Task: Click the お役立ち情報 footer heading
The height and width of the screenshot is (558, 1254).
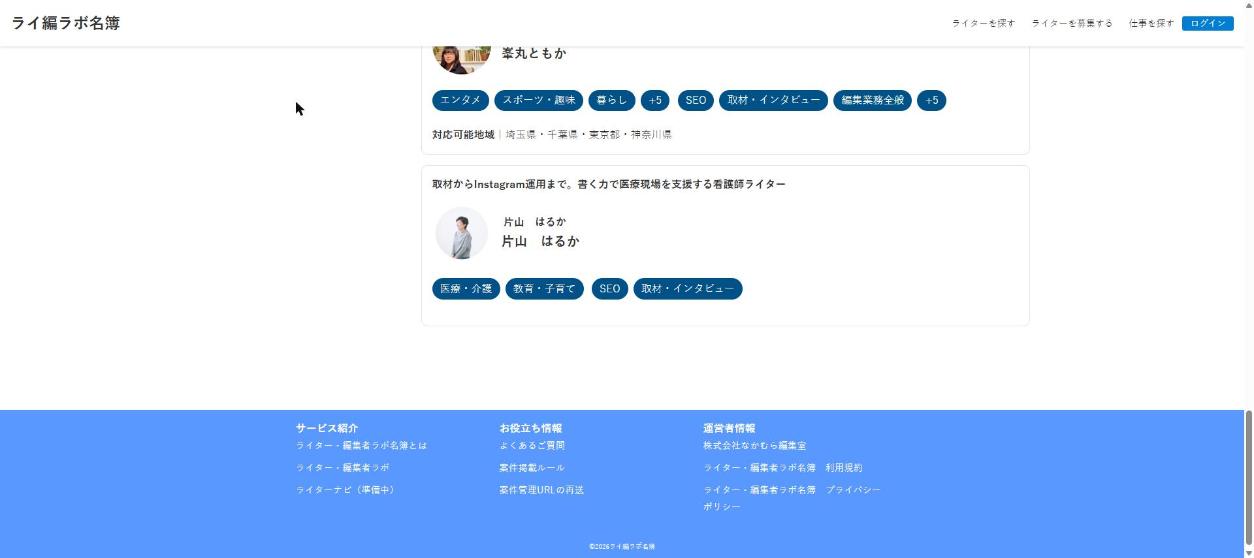Action: [530, 428]
